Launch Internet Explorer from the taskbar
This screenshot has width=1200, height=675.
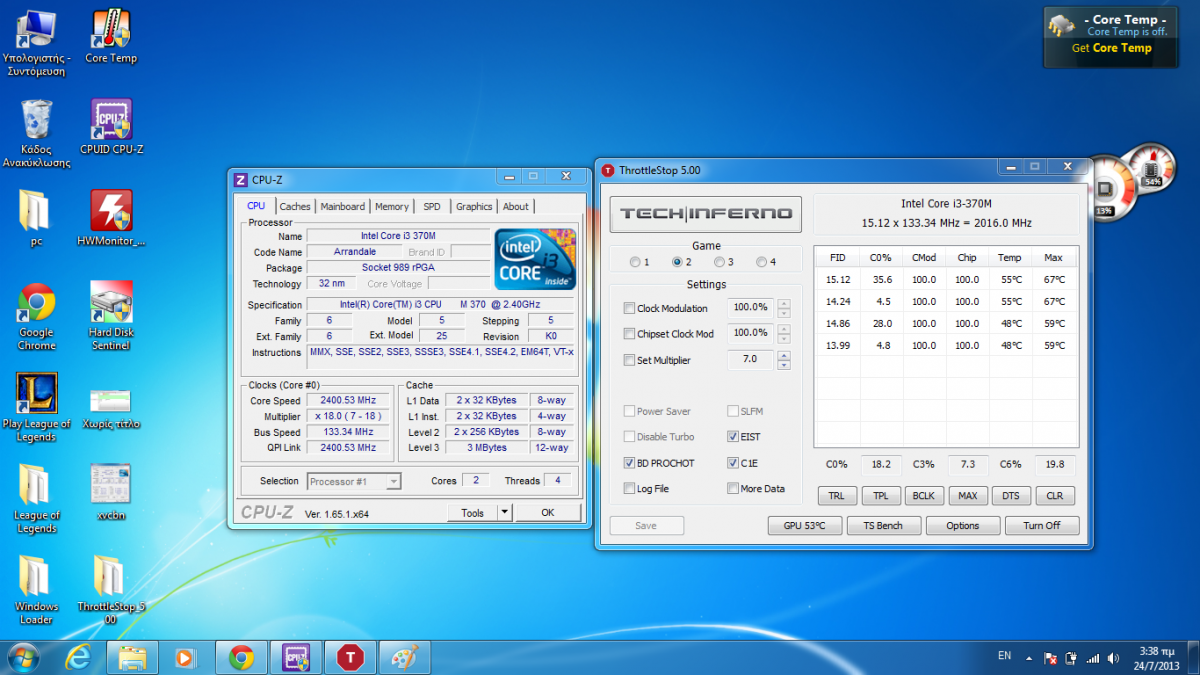click(79, 657)
